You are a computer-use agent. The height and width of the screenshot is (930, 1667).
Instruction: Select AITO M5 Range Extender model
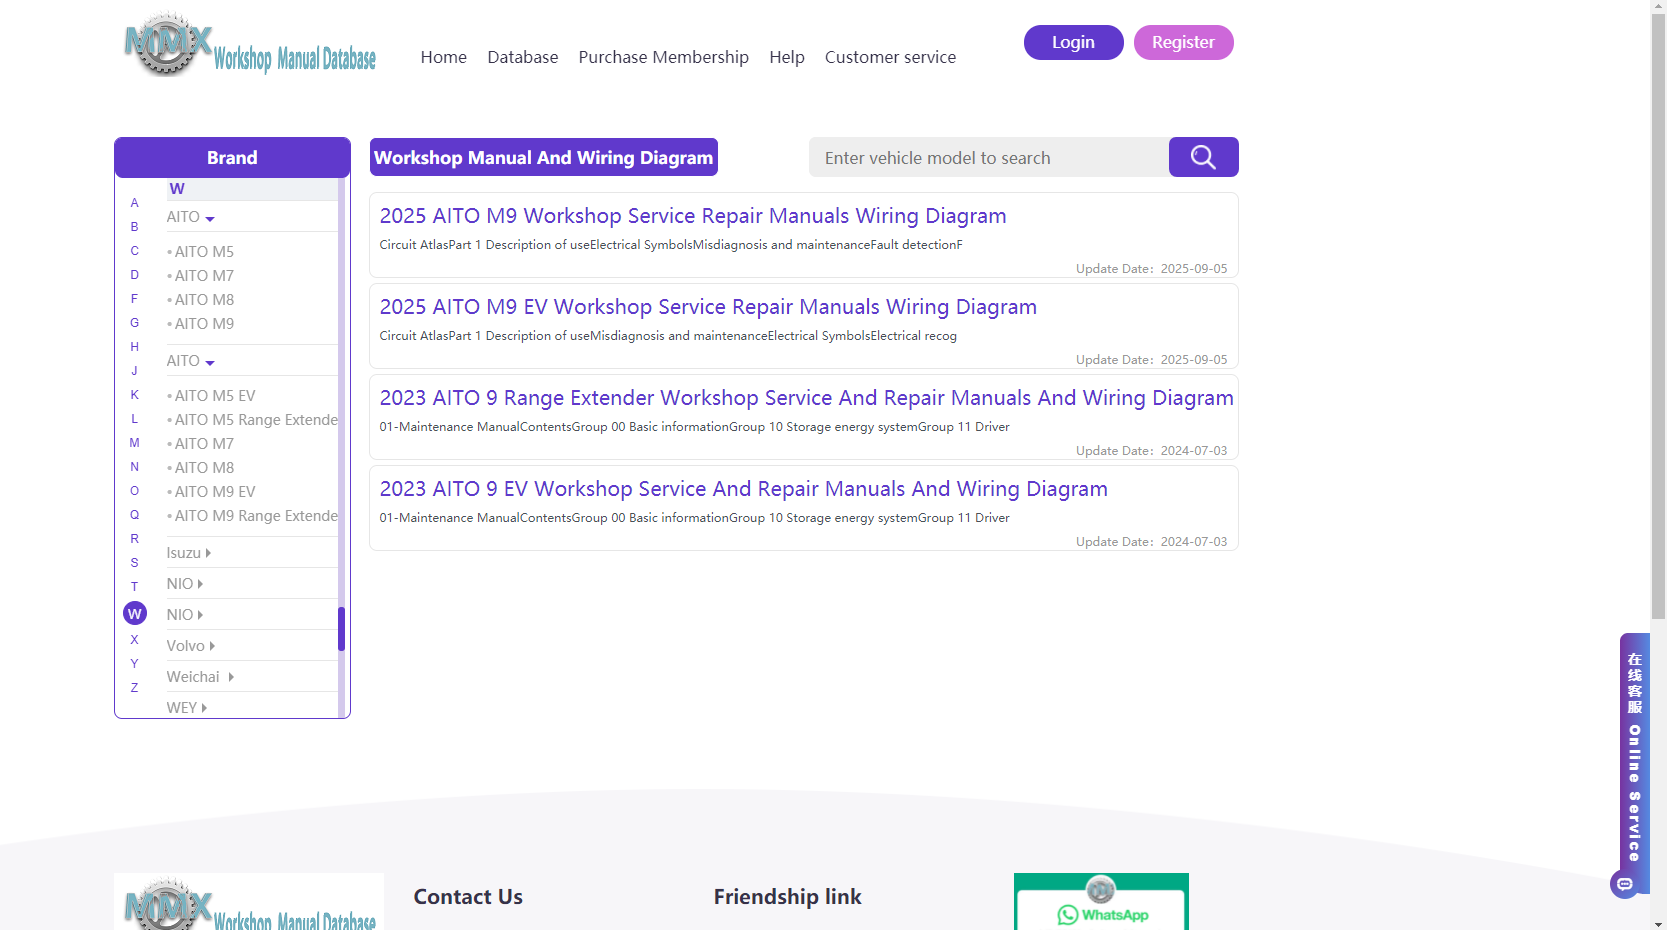tap(252, 420)
